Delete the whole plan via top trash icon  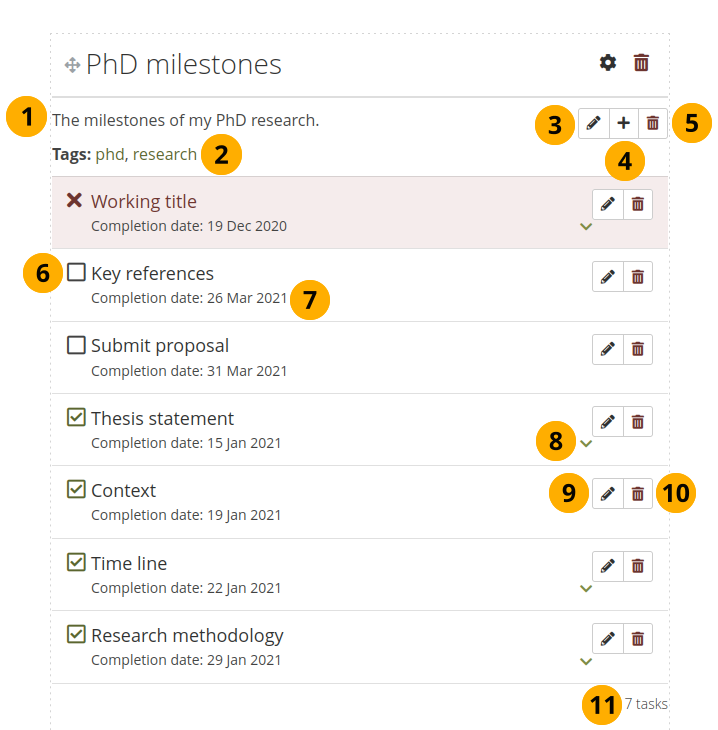coord(653,123)
